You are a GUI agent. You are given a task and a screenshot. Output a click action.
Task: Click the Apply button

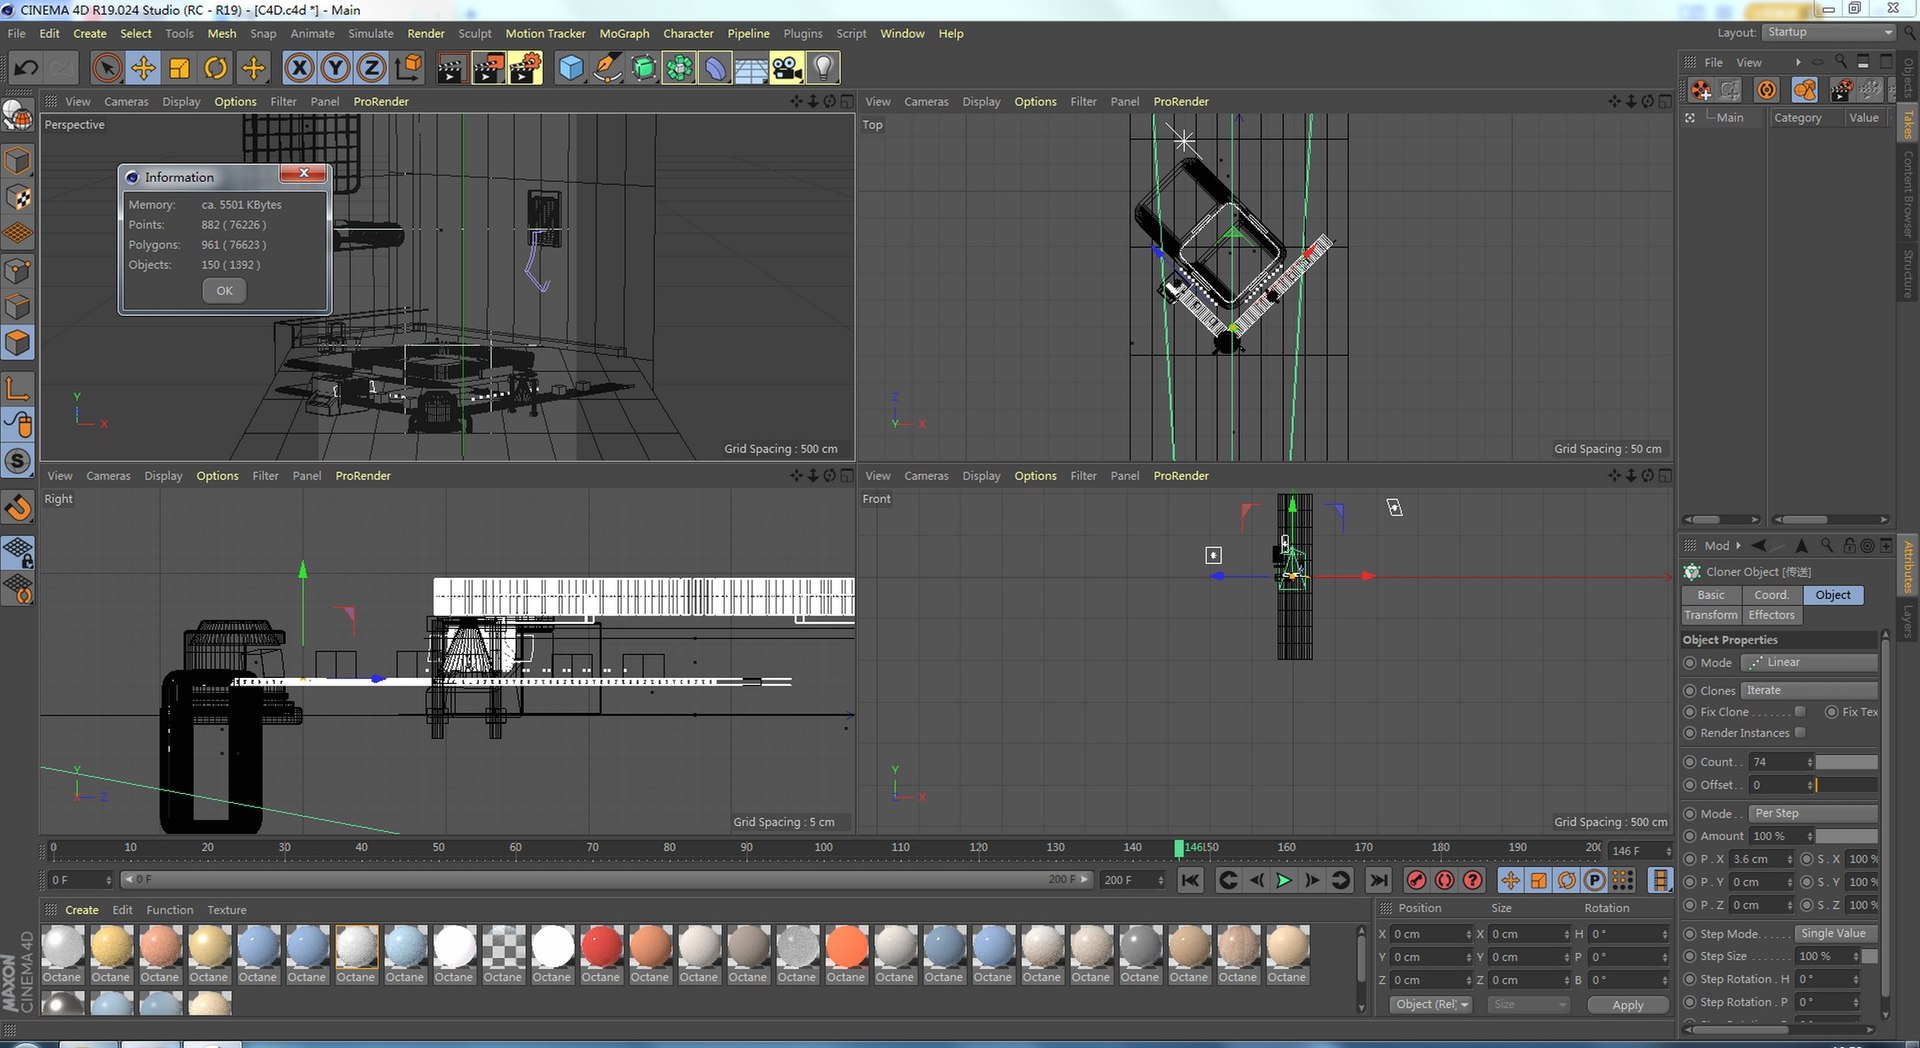tap(1628, 1005)
